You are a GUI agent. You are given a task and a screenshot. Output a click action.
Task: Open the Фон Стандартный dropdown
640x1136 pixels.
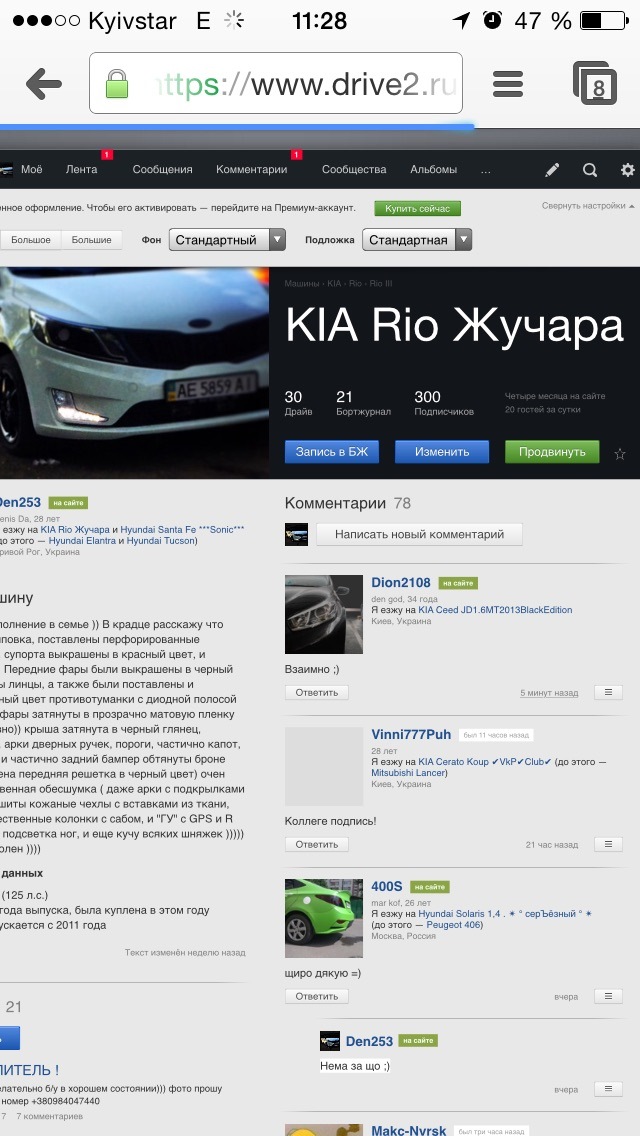227,240
